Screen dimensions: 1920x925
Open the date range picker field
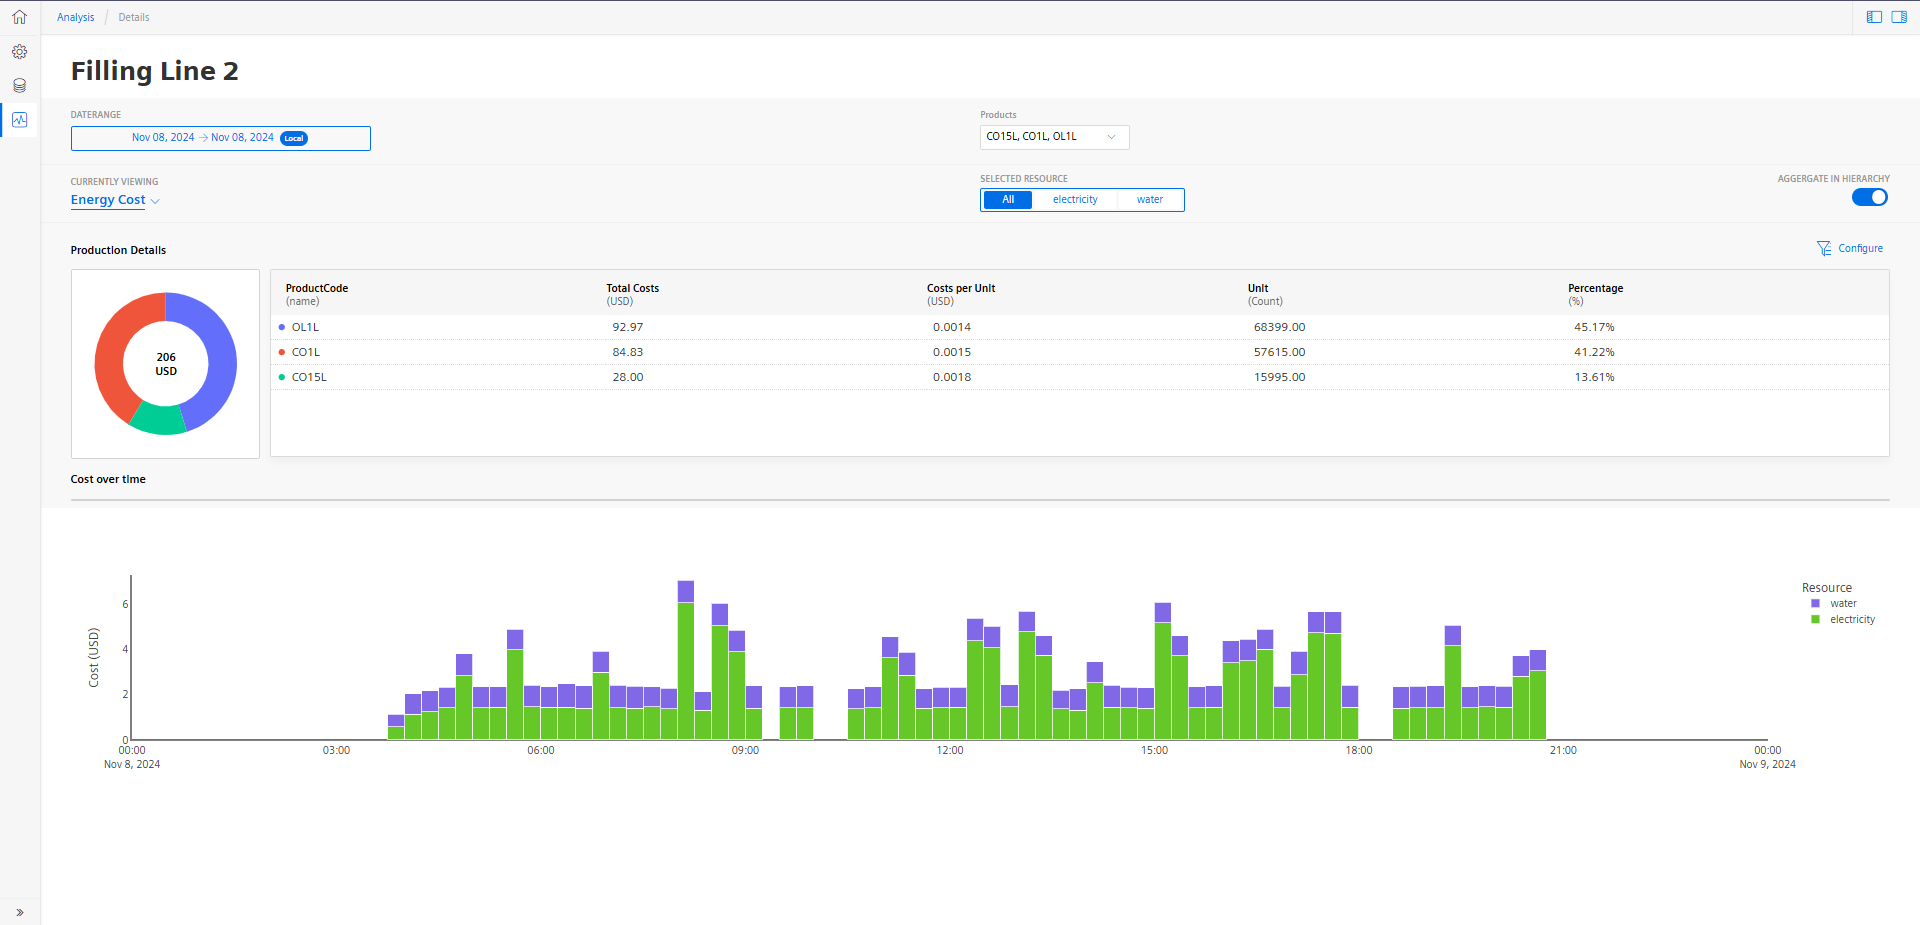click(x=220, y=138)
